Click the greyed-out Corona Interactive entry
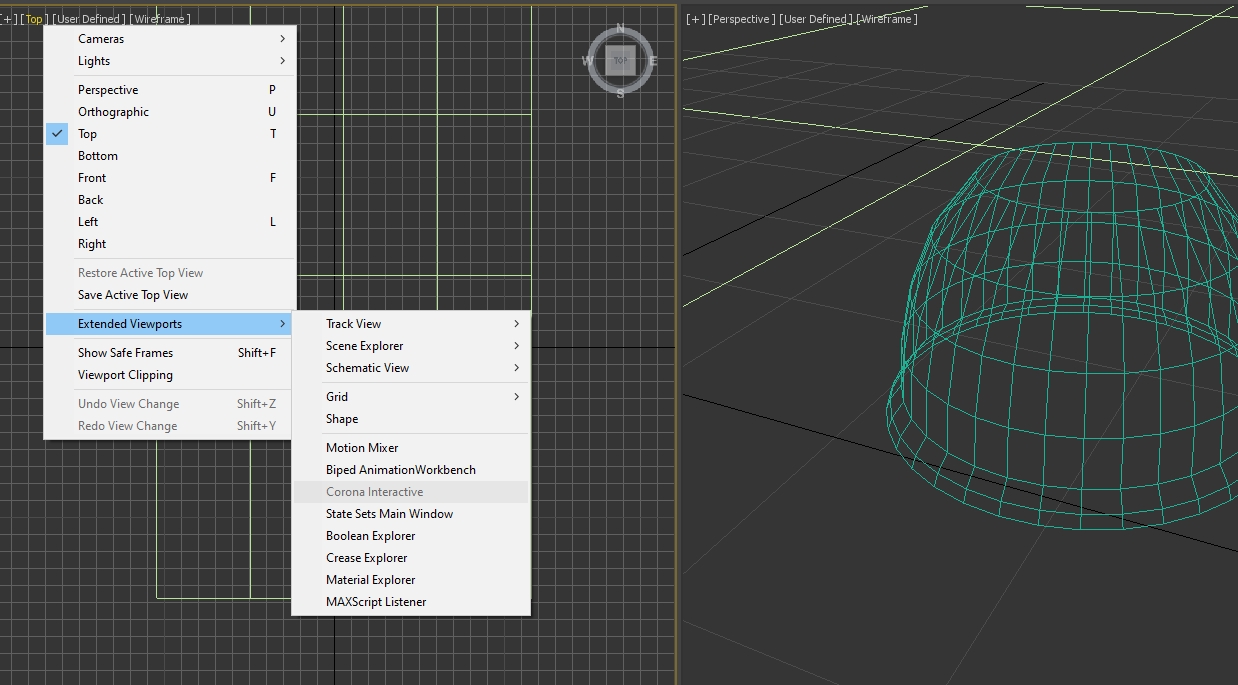The height and width of the screenshot is (685, 1238). [x=411, y=492]
